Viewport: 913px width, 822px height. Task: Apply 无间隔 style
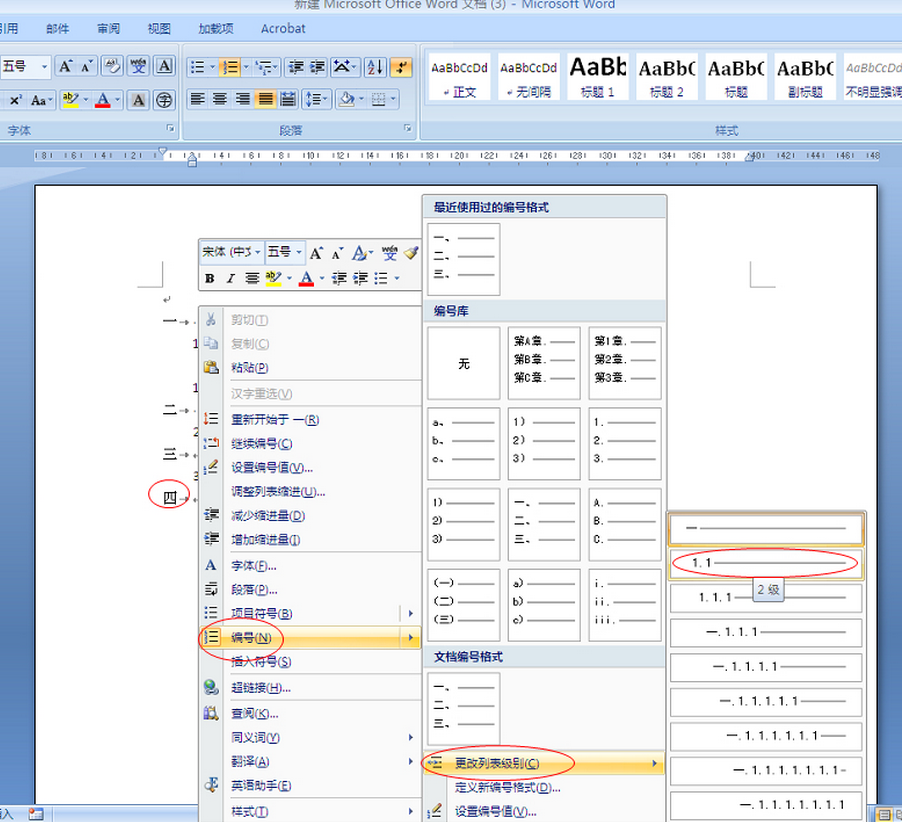coord(528,76)
